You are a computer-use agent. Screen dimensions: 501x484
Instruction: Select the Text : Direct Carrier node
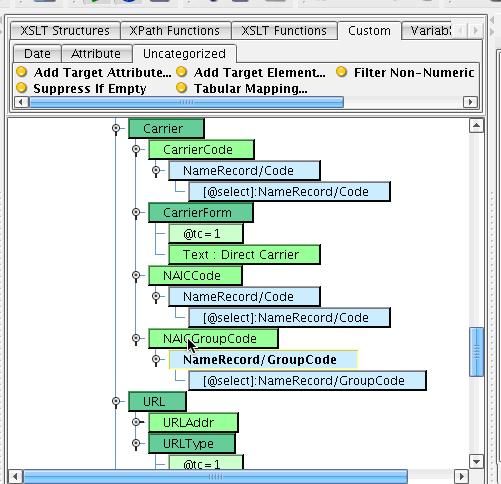(244, 255)
